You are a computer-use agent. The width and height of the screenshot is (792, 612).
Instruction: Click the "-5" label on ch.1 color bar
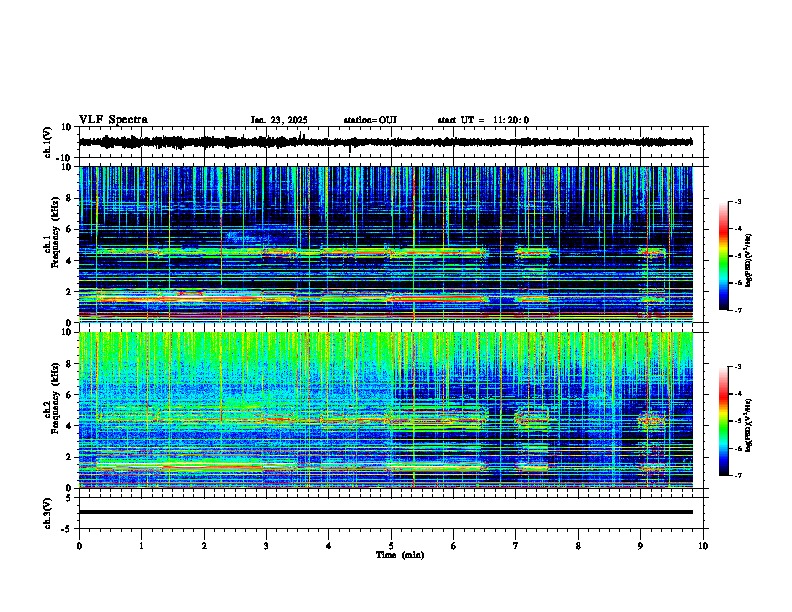[x=737, y=256]
